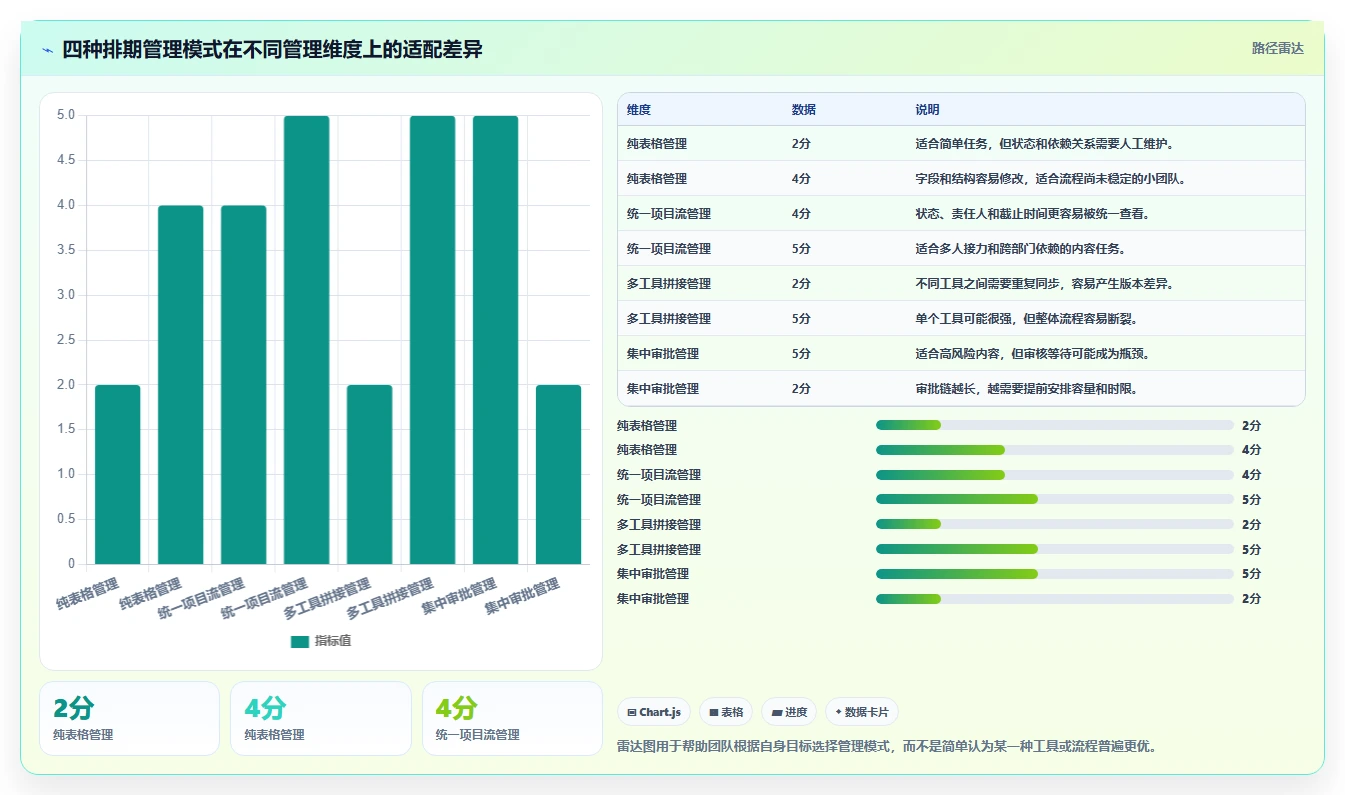Click the progress bar for 多工具拼接管理 2分
This screenshot has height=795, width=1345.
click(1055, 524)
